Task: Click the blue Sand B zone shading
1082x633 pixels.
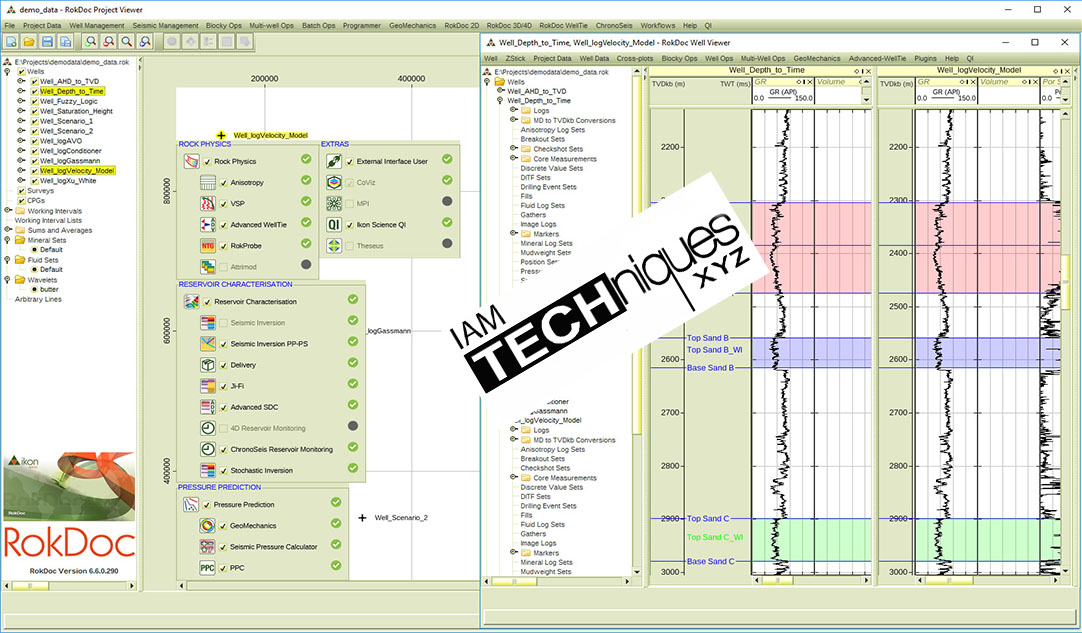Action: pyautogui.click(x=812, y=352)
